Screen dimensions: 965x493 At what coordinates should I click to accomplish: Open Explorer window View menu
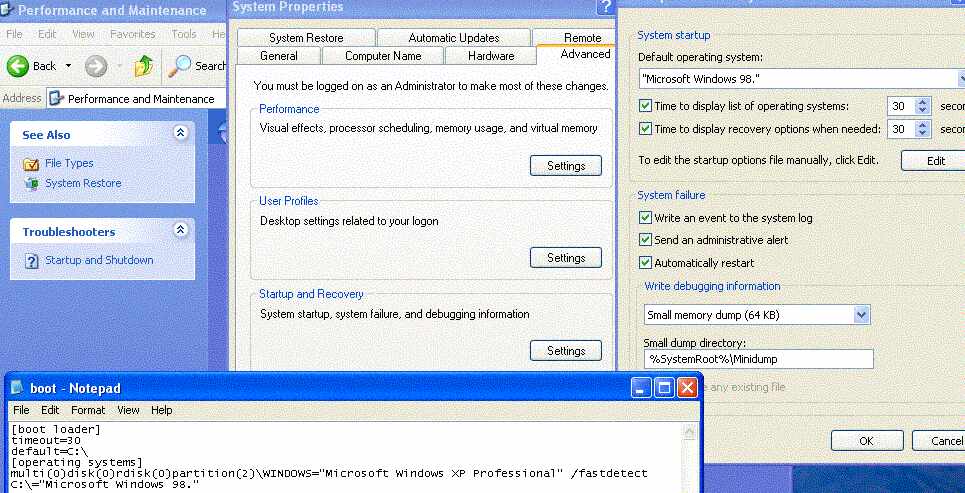83,34
